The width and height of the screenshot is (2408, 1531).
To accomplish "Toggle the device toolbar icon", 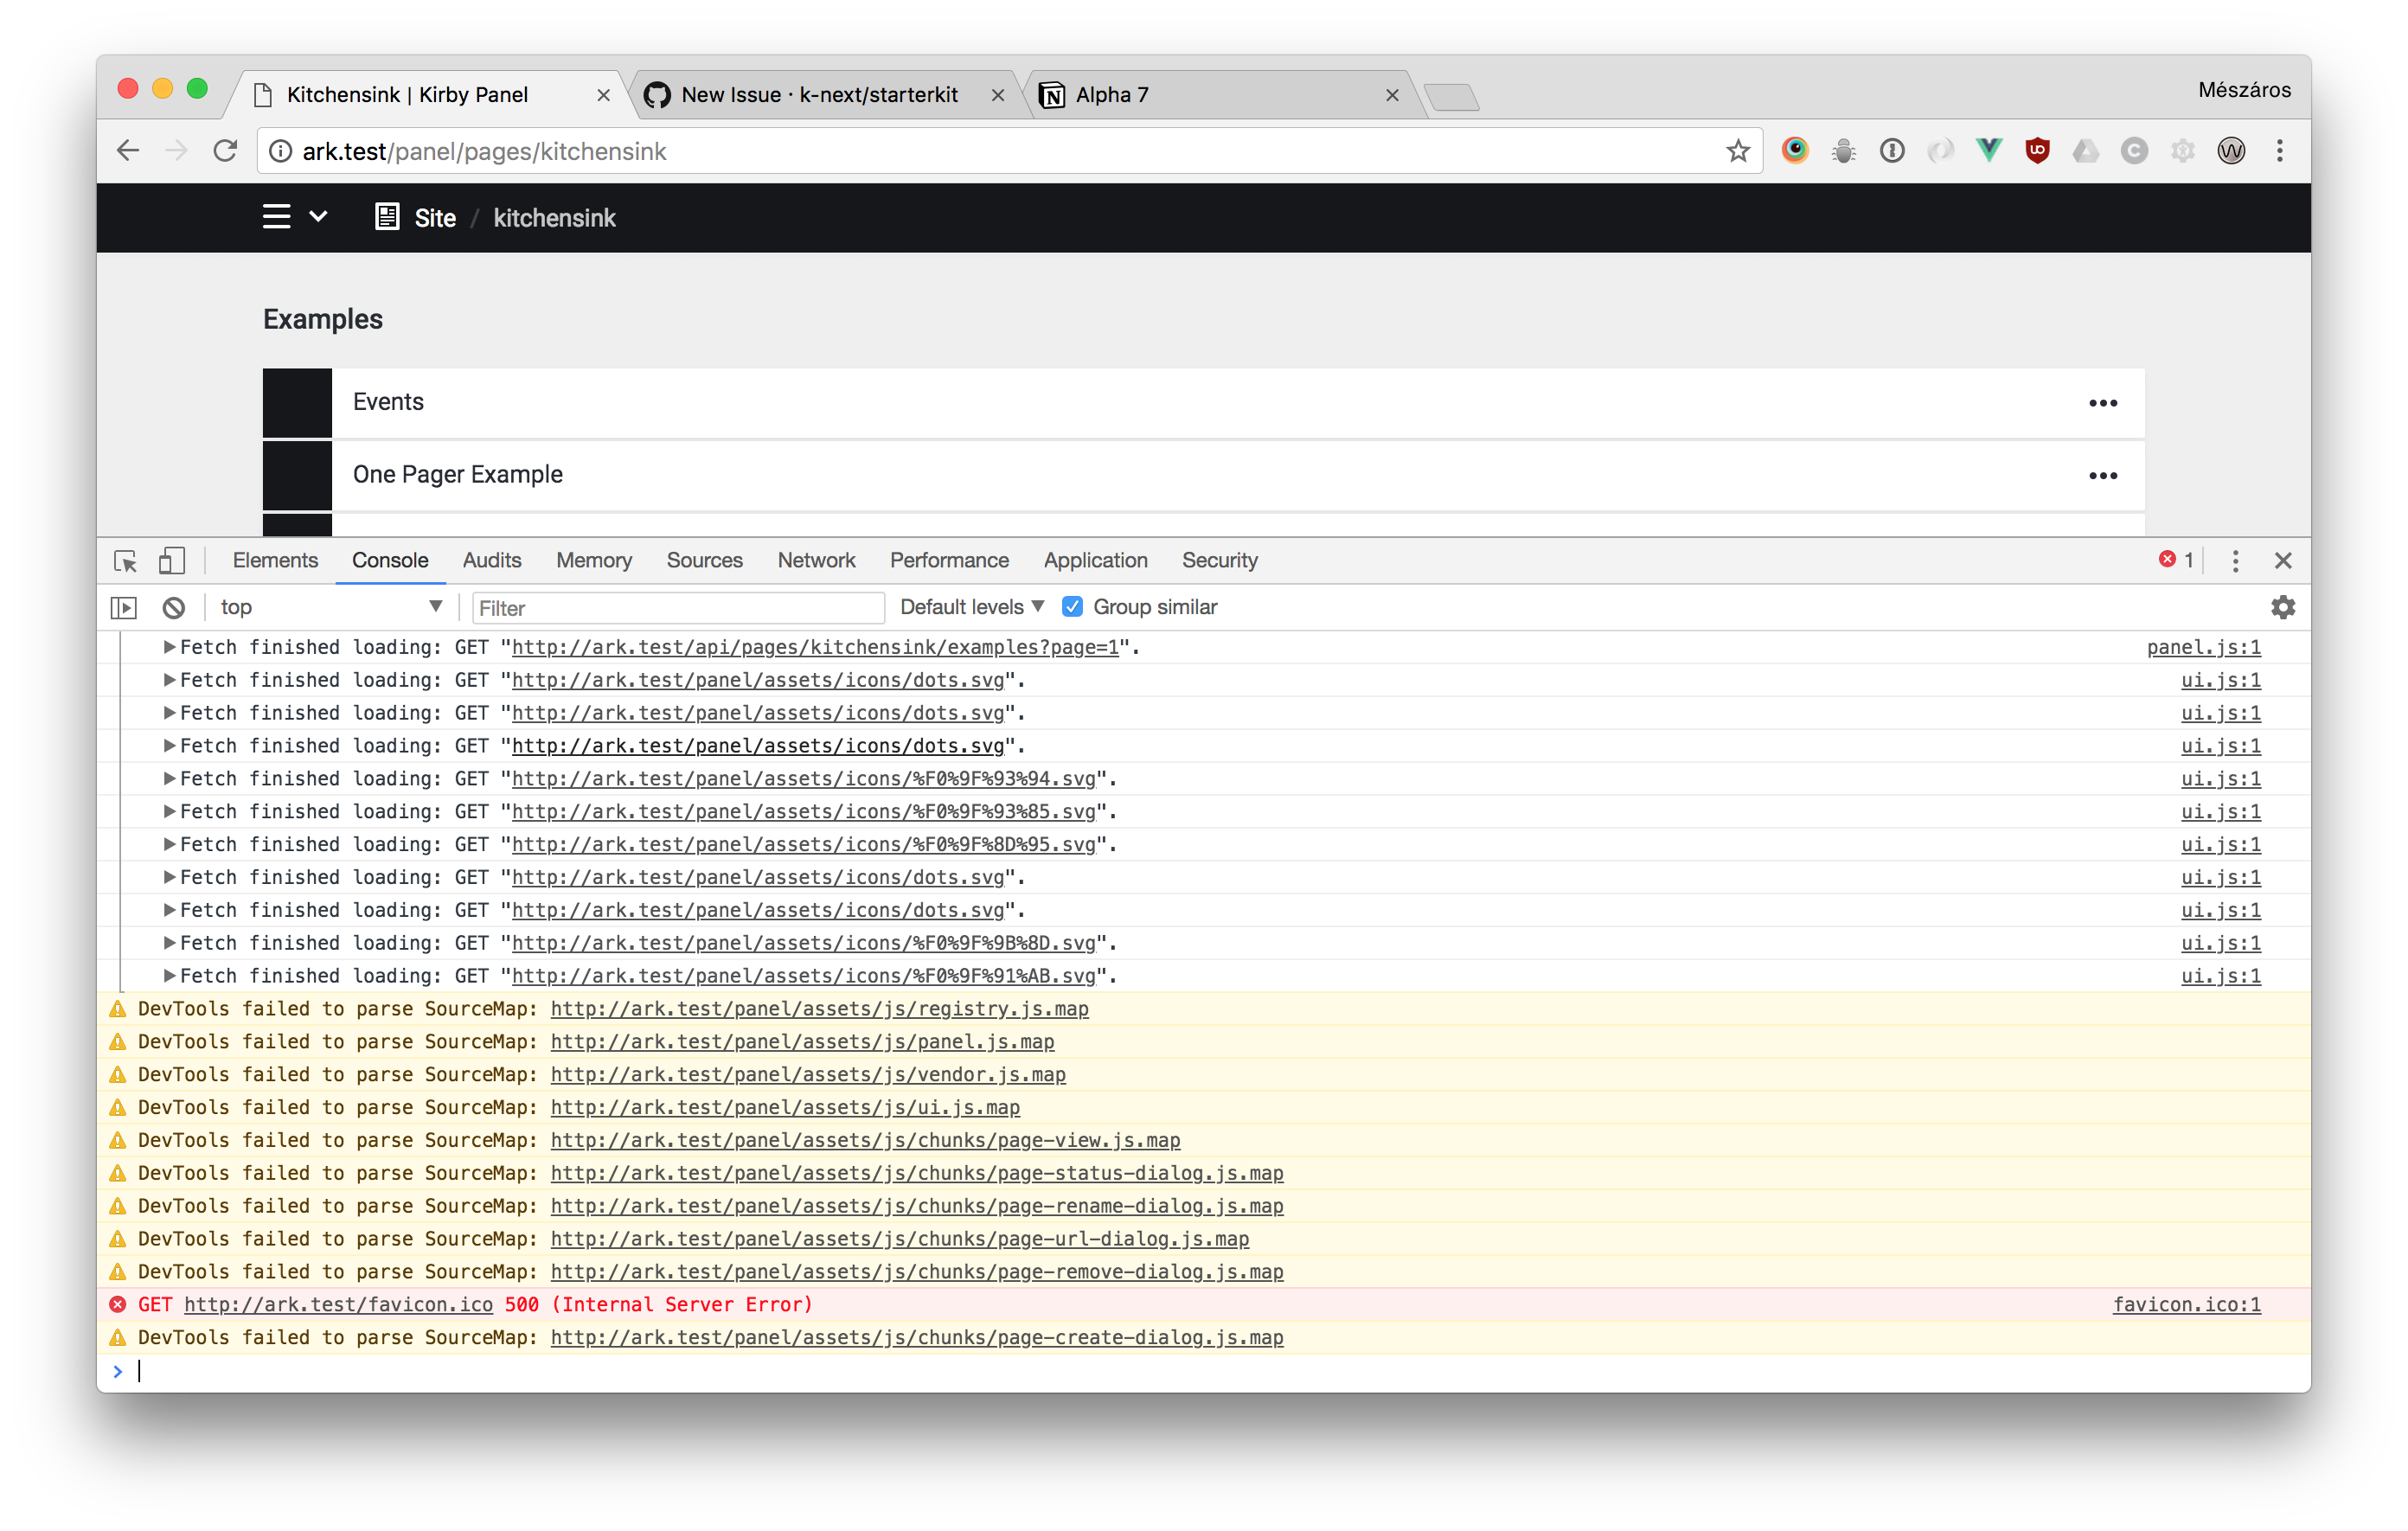I will point(171,561).
